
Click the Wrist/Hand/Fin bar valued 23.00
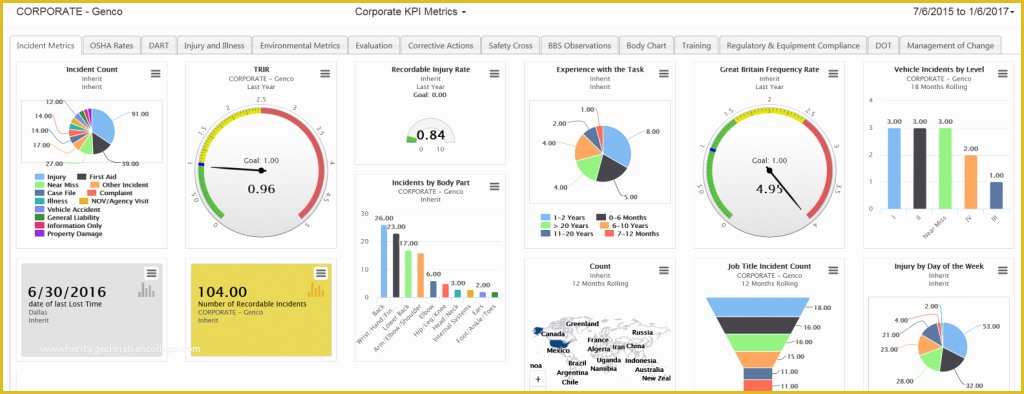pyautogui.click(x=396, y=265)
